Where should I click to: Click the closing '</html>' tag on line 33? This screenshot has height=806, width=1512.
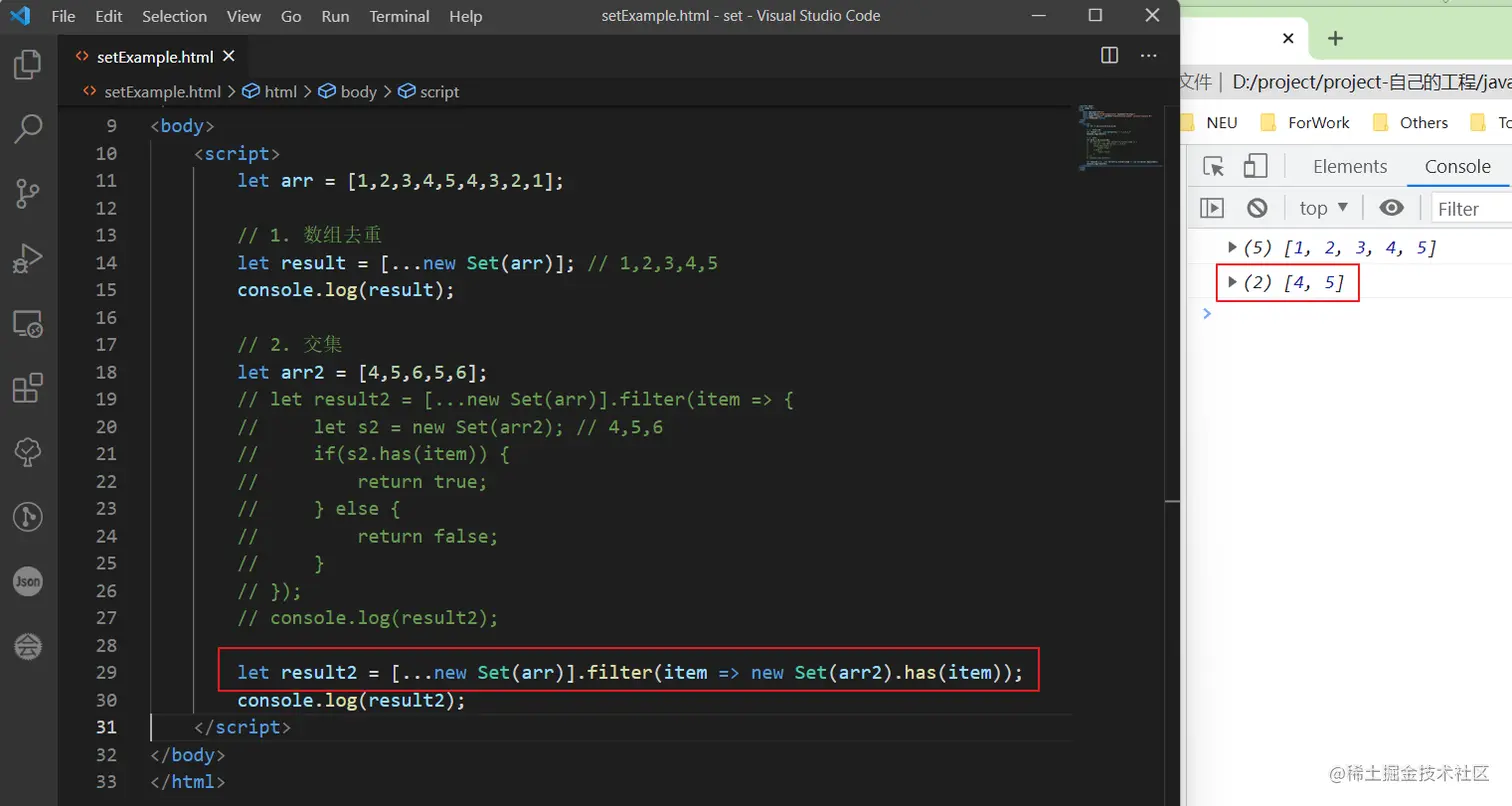[x=187, y=782]
